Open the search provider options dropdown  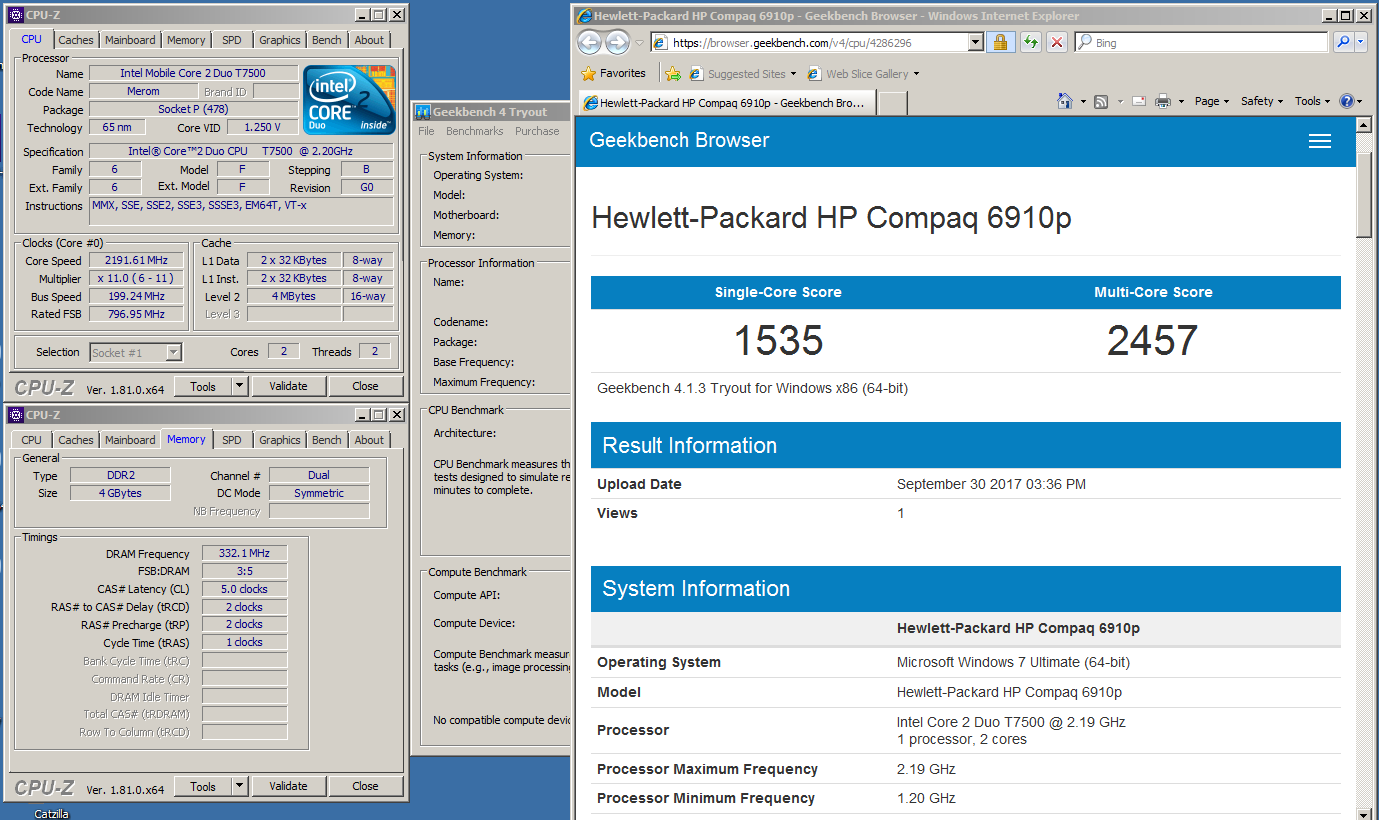tap(1362, 43)
